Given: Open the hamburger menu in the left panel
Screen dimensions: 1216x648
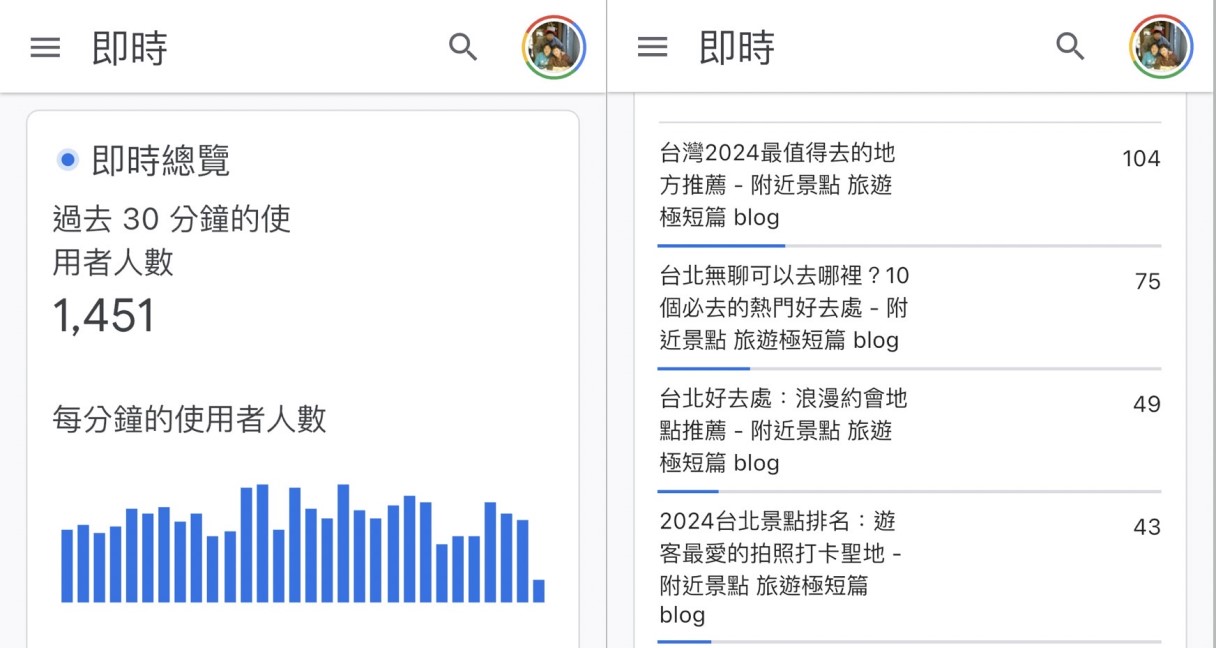Looking at the screenshot, I should (x=45, y=47).
